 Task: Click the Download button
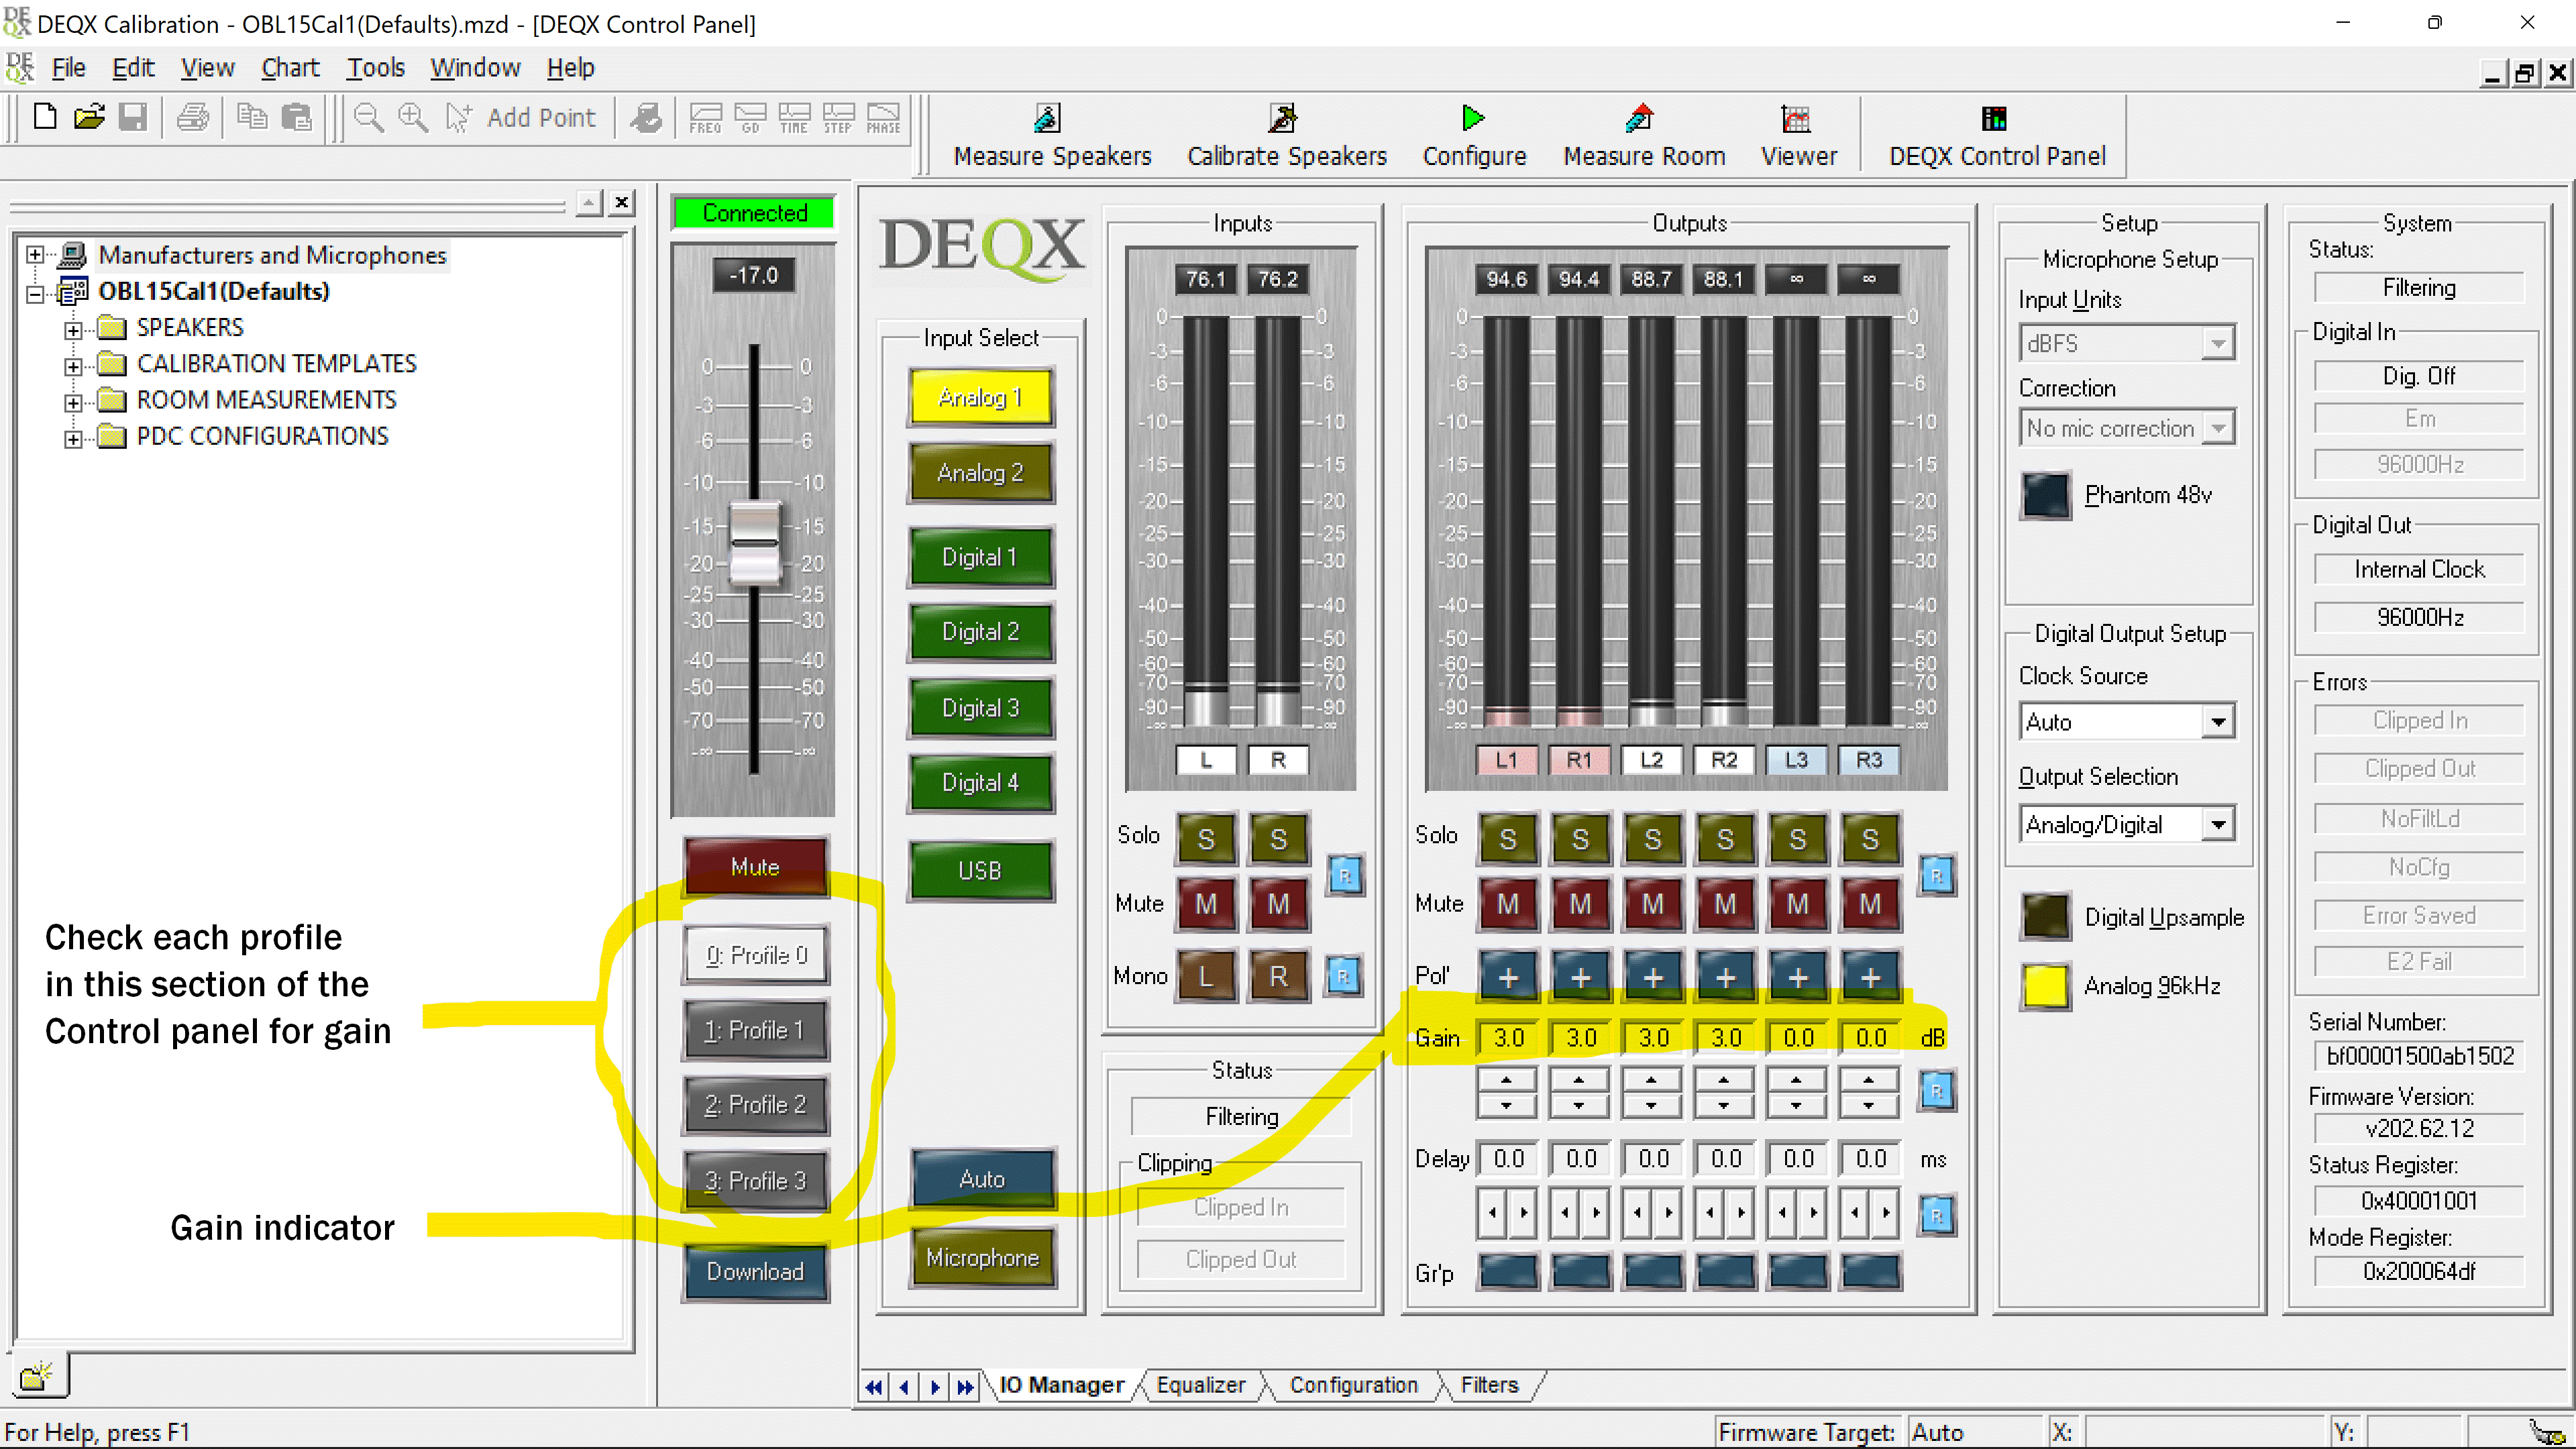point(755,1272)
